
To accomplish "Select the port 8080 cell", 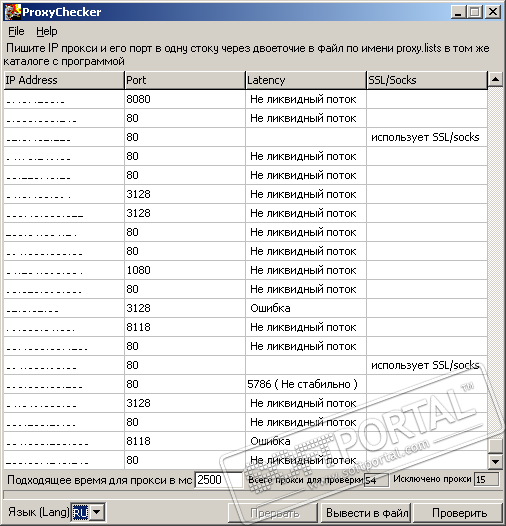I will [185, 99].
